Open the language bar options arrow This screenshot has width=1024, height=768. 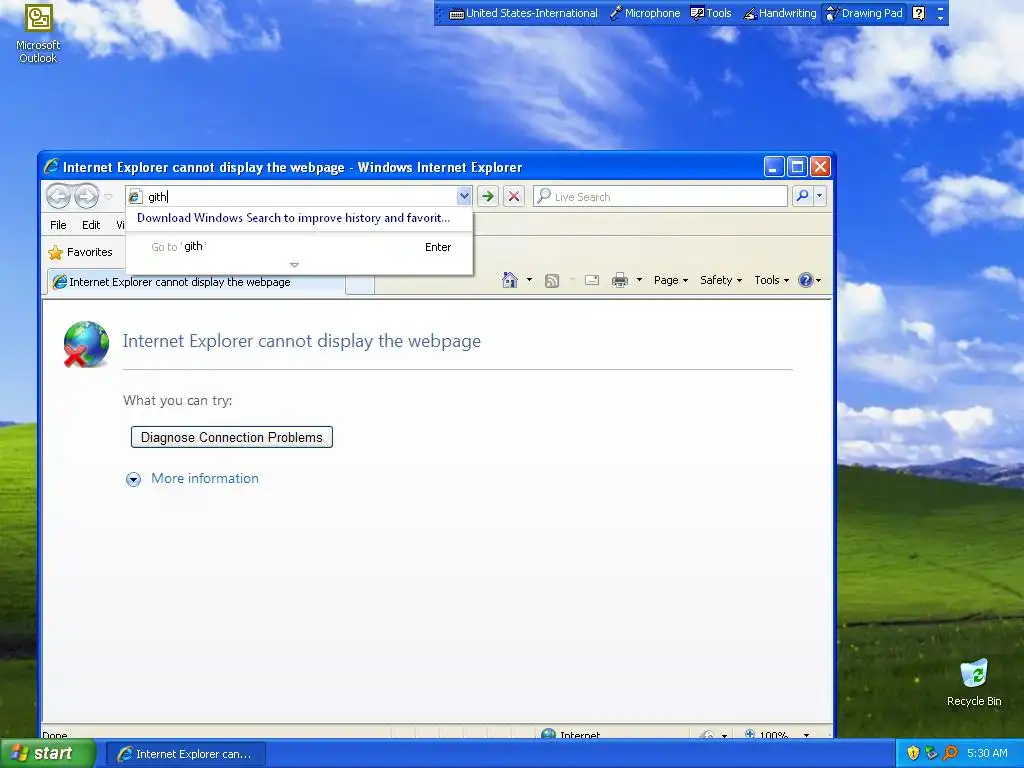pos(940,18)
